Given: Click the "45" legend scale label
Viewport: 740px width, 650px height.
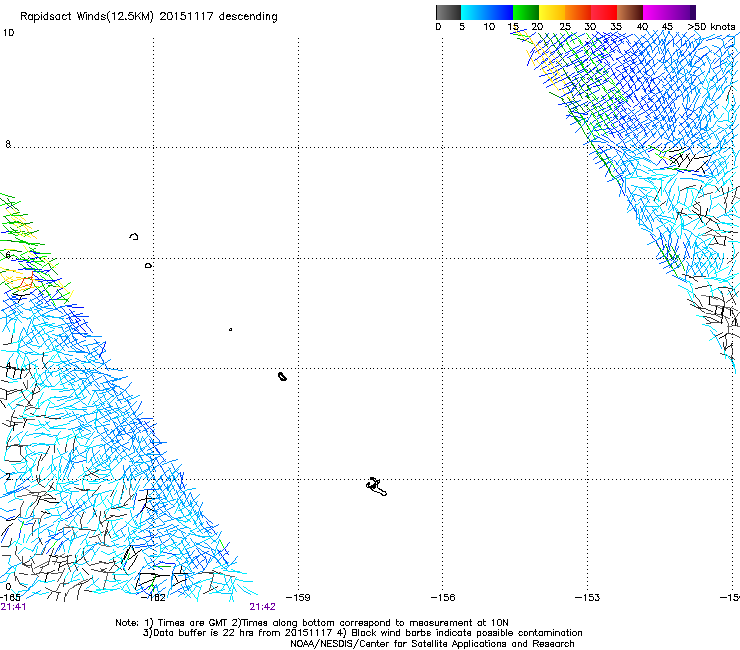Looking at the screenshot, I should tap(667, 27).
